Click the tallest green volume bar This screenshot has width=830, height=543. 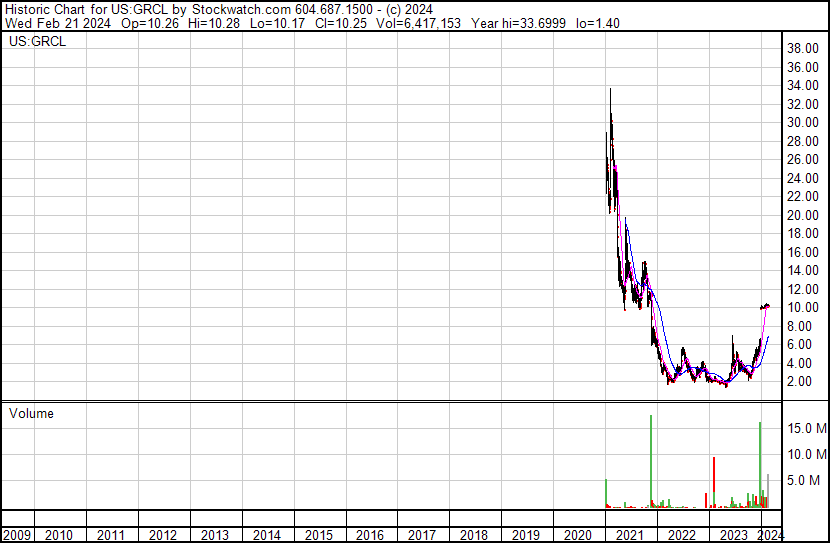pos(651,460)
